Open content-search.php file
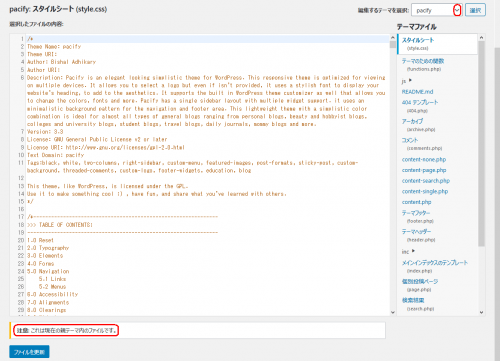 pos(426,181)
